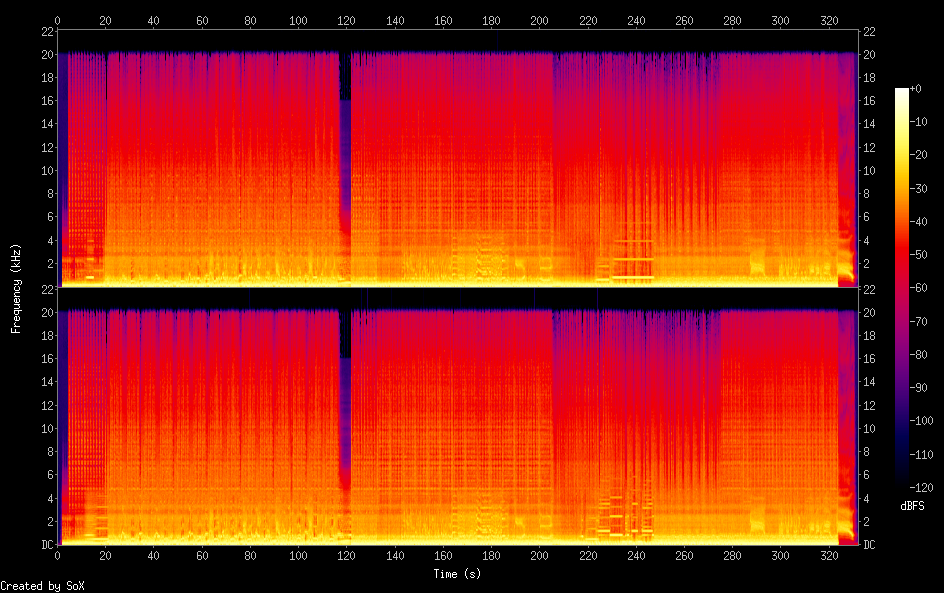
Task: Select the "-120" color scale label
Action: point(921,488)
